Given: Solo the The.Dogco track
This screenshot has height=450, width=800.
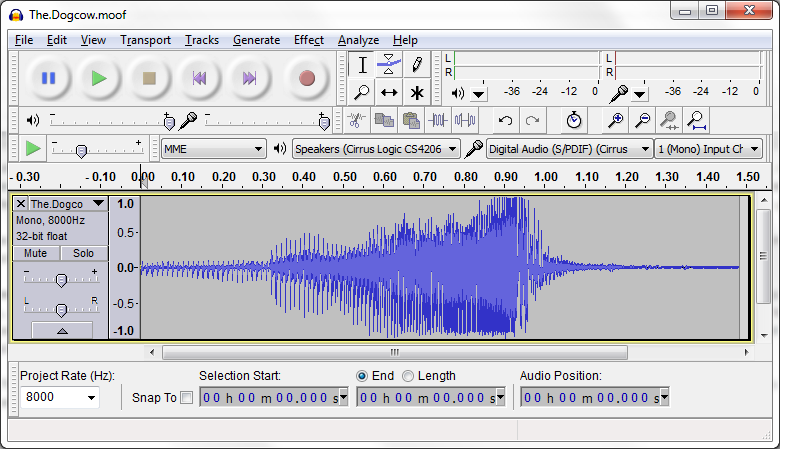Looking at the screenshot, I should point(83,253).
